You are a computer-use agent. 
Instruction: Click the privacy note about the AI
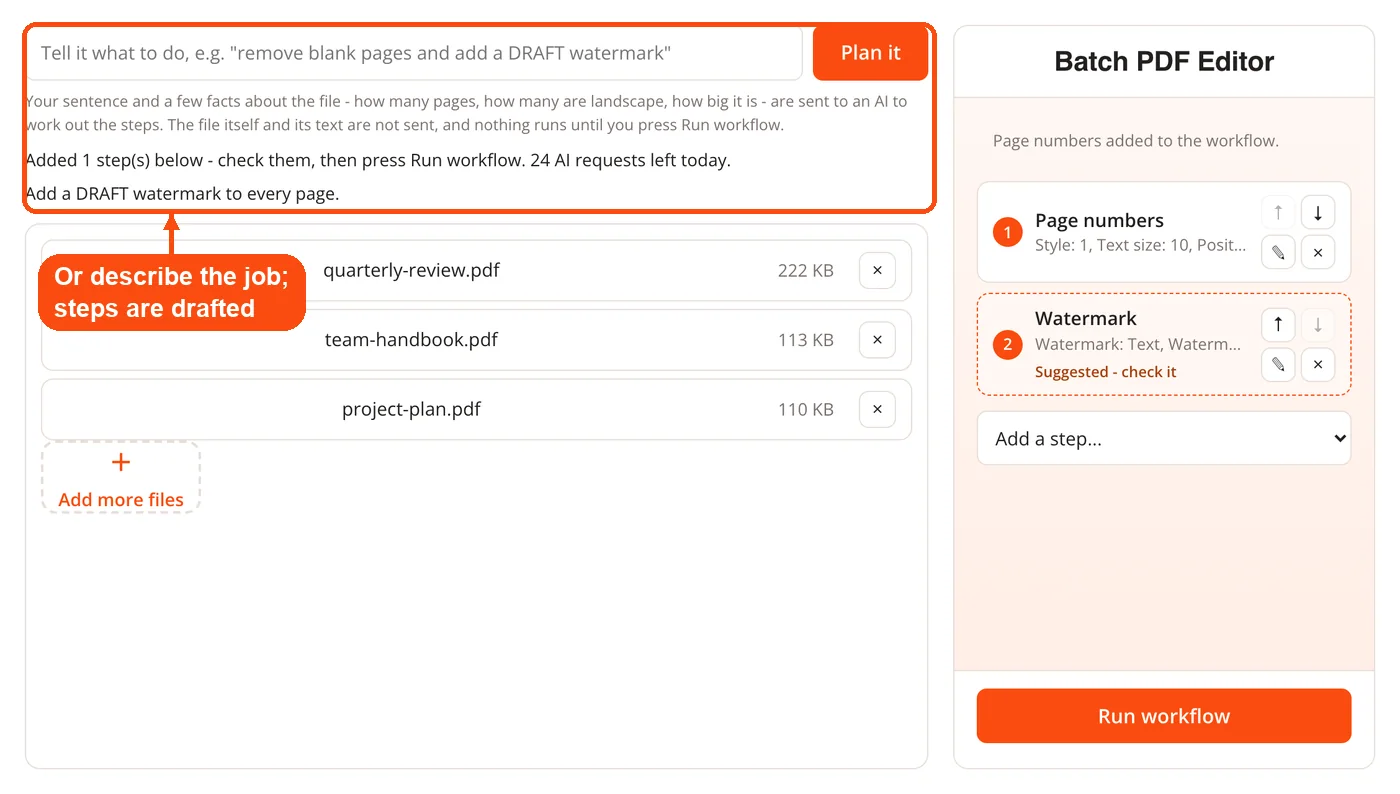466,113
